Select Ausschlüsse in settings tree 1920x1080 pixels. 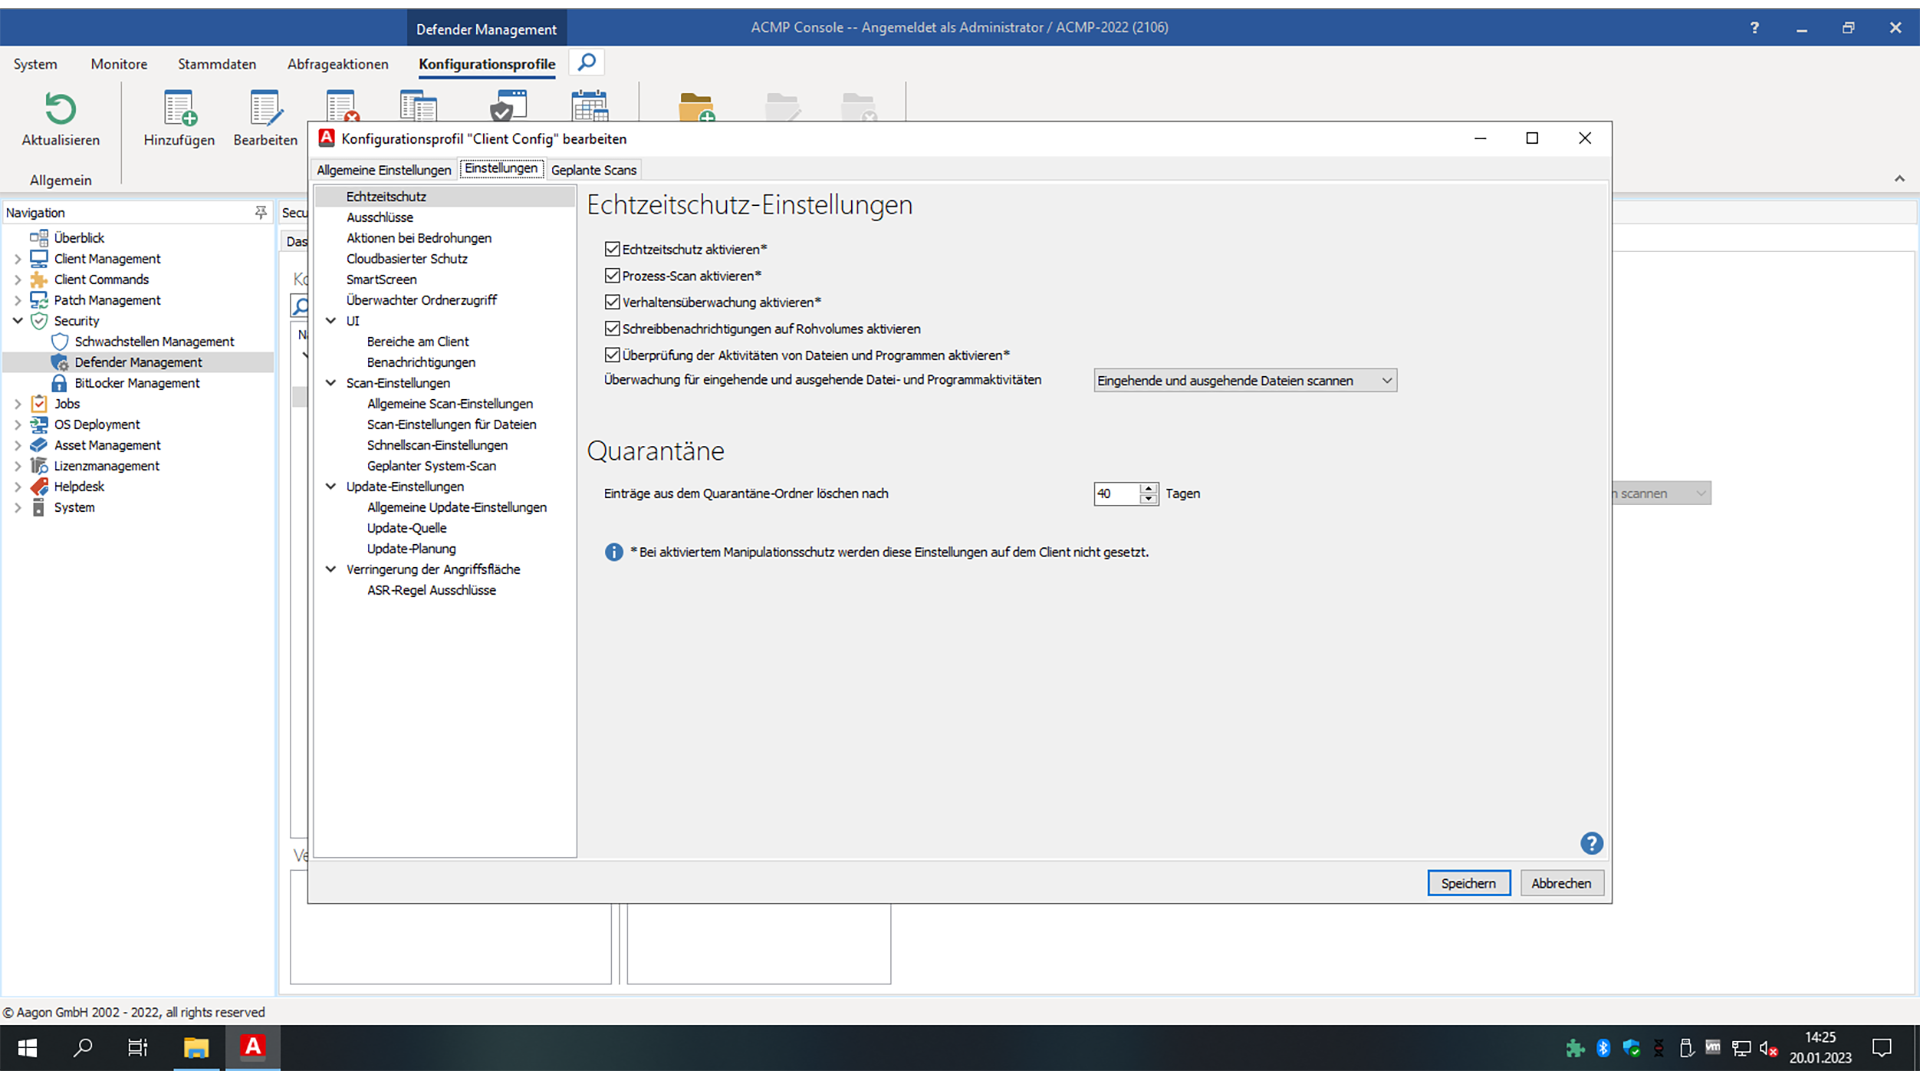[x=379, y=218]
